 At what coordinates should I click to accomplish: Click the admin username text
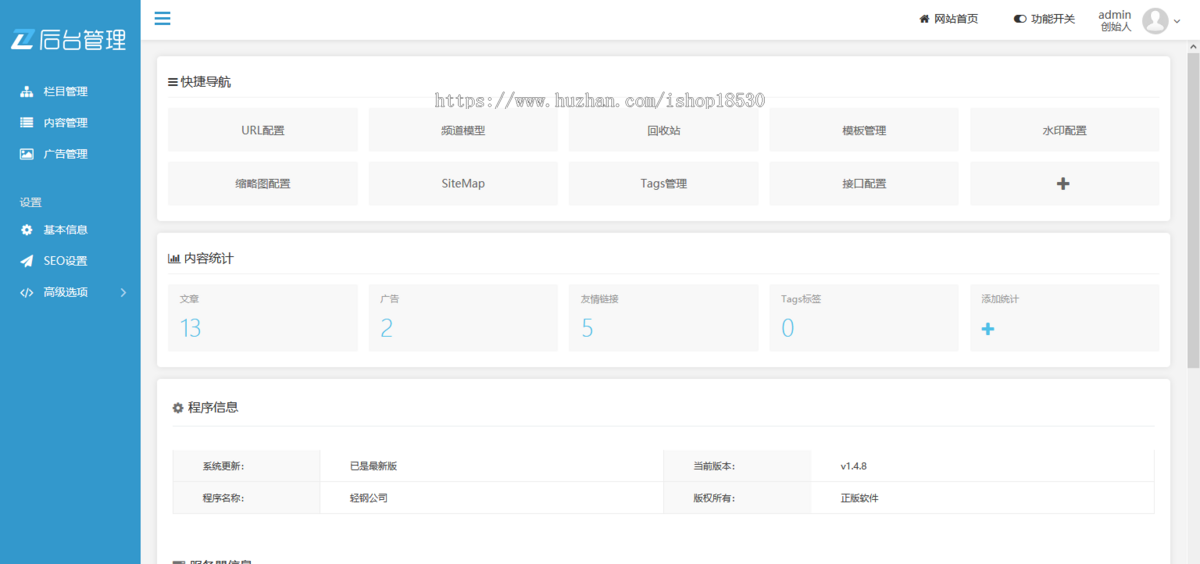[x=1114, y=14]
